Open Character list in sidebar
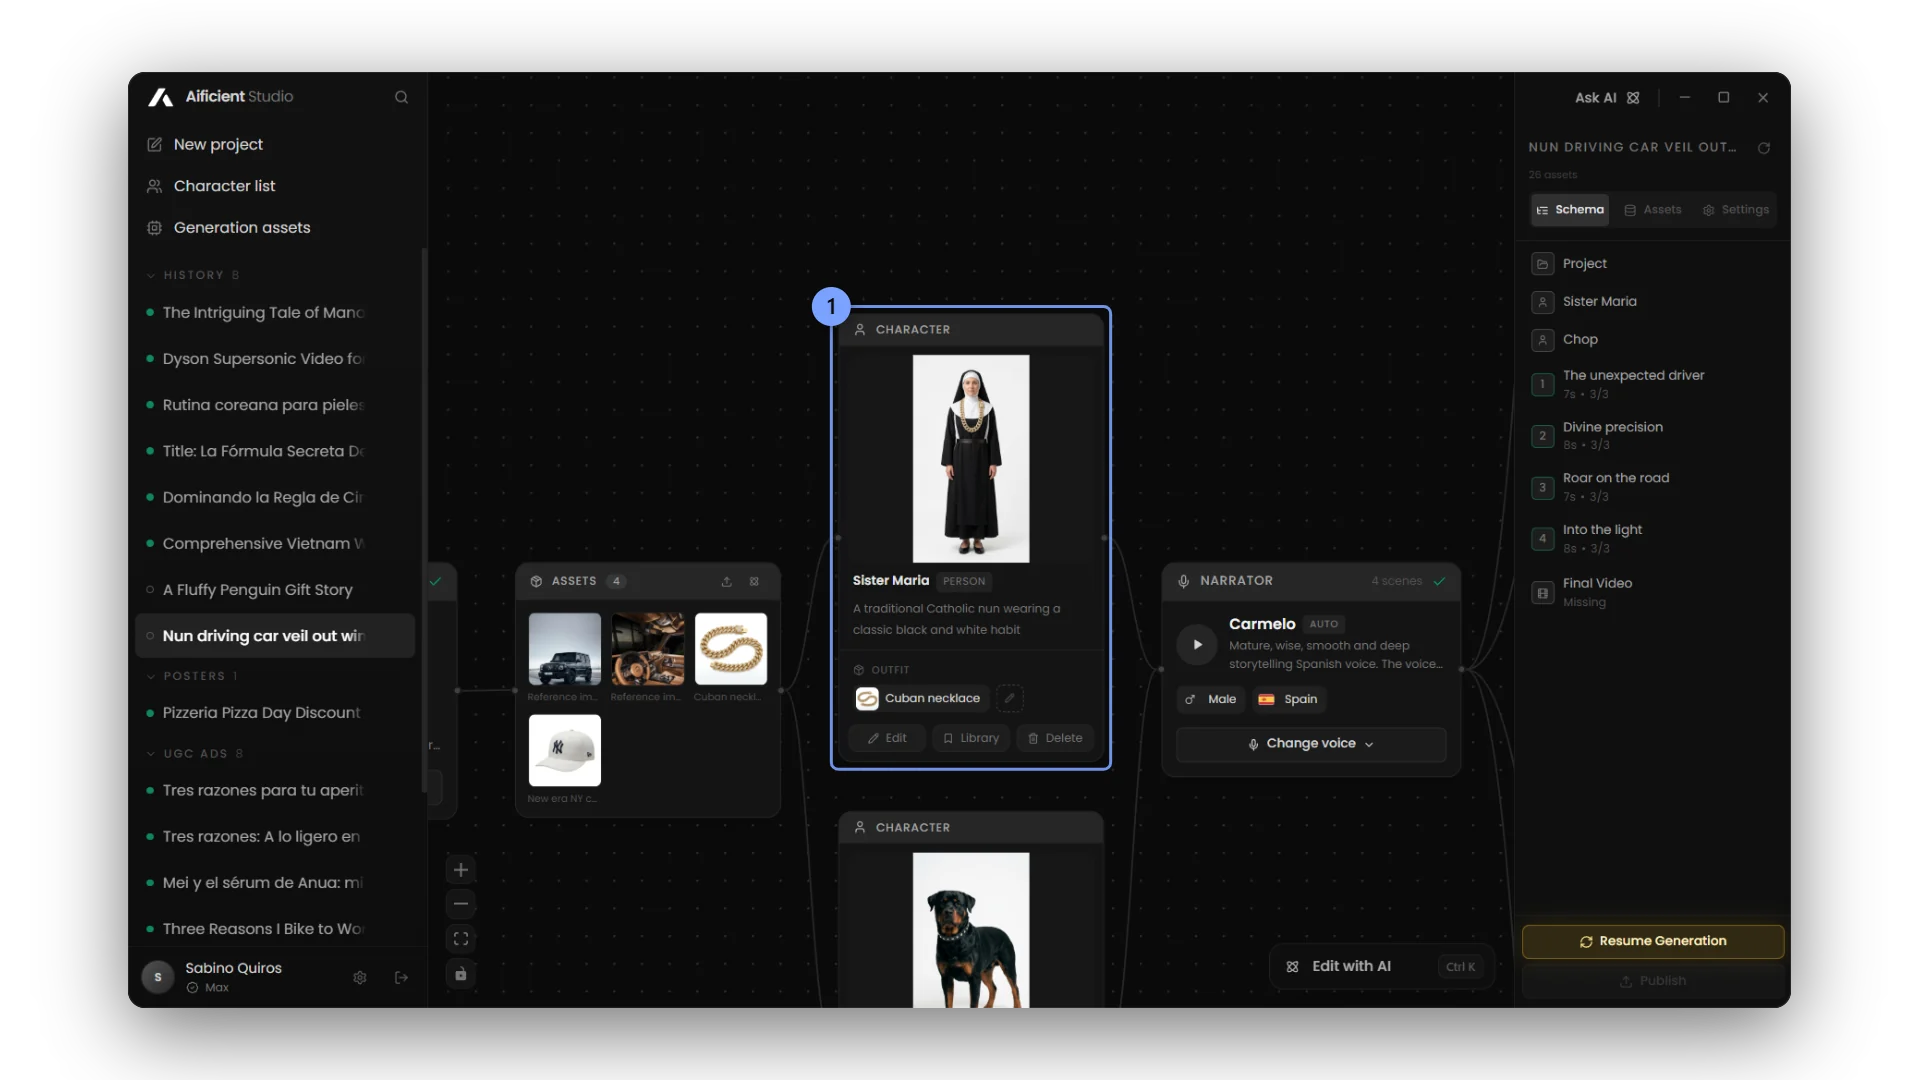This screenshot has width=1920, height=1080. (x=224, y=186)
